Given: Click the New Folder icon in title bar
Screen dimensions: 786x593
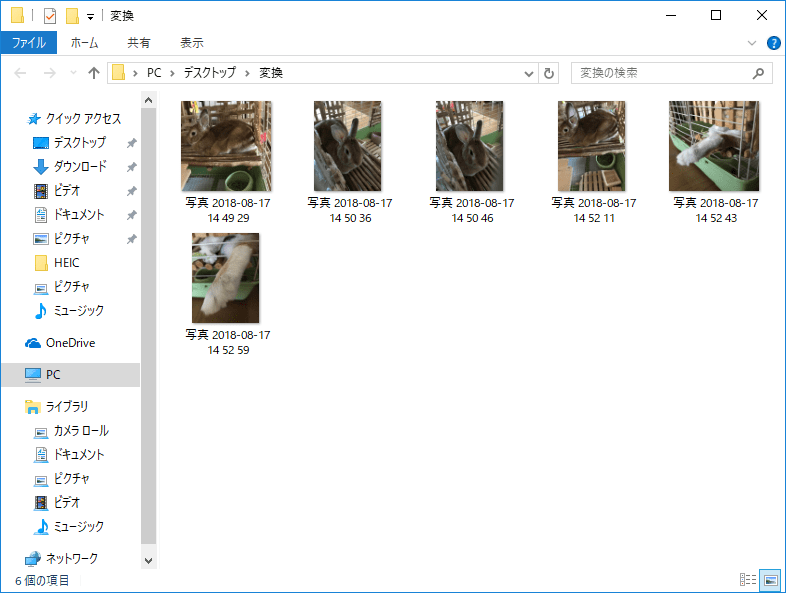Looking at the screenshot, I should pyautogui.click(x=72, y=16).
